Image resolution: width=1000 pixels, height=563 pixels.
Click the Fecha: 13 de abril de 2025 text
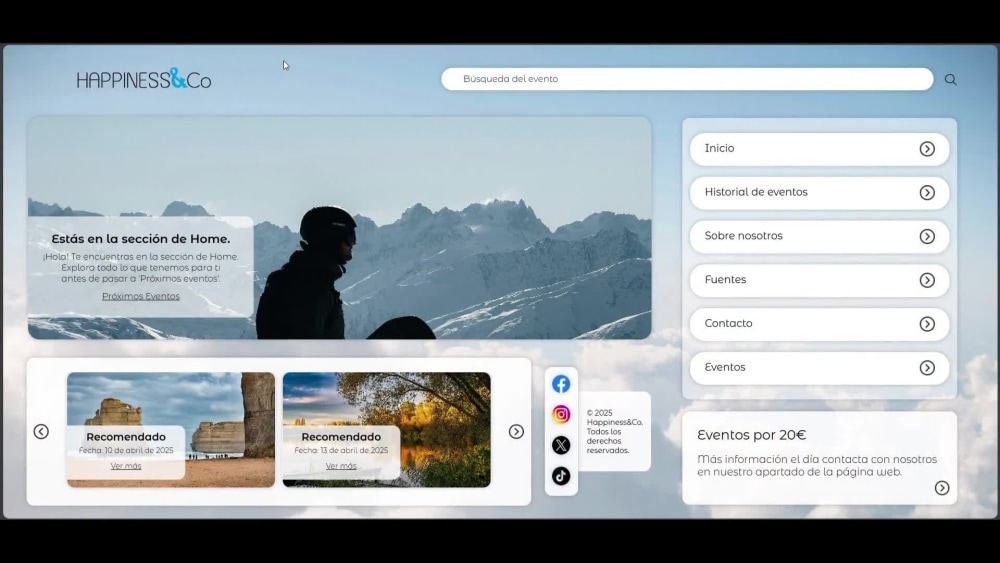point(341,450)
